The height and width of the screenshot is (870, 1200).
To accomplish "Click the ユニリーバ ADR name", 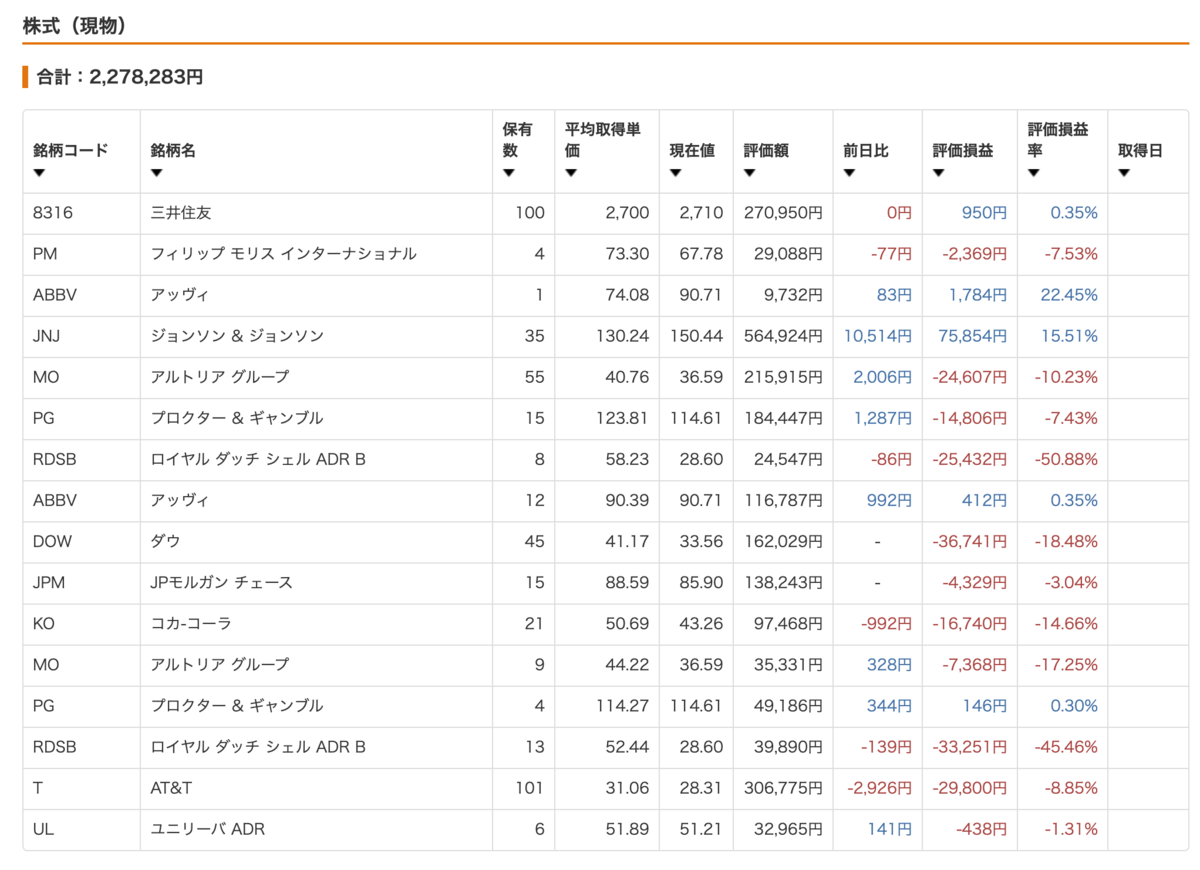I will click(208, 829).
